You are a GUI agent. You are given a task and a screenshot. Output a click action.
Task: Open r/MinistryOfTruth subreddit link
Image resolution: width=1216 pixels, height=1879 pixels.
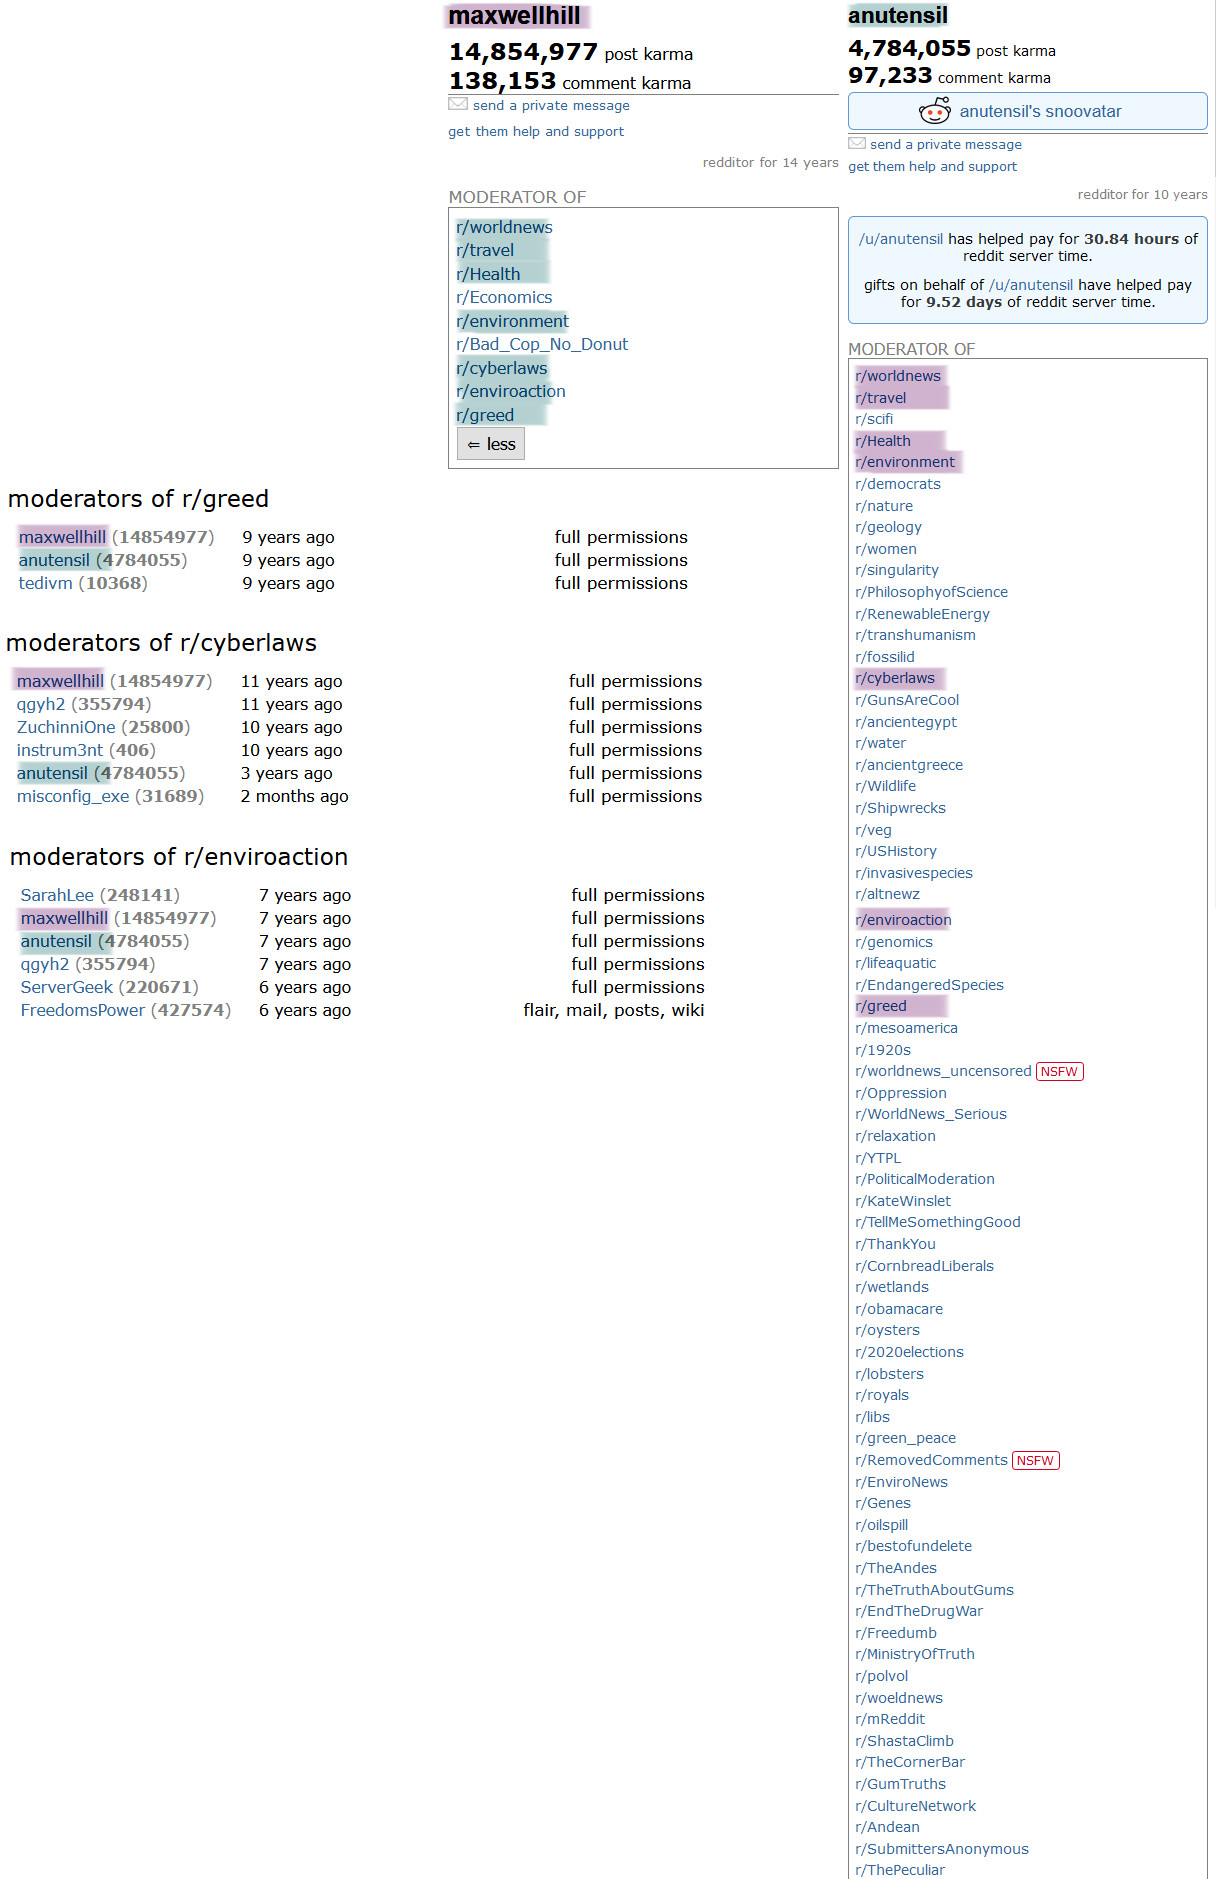(x=915, y=1654)
